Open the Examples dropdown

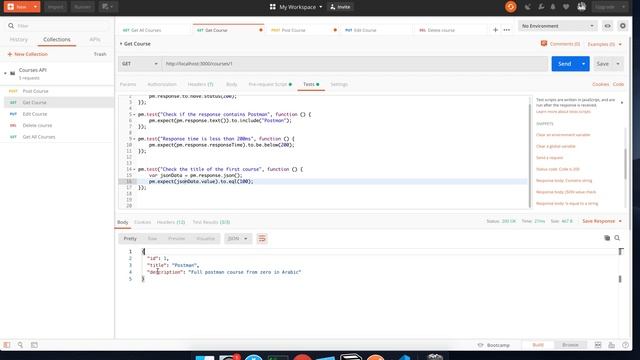[x=604, y=44]
